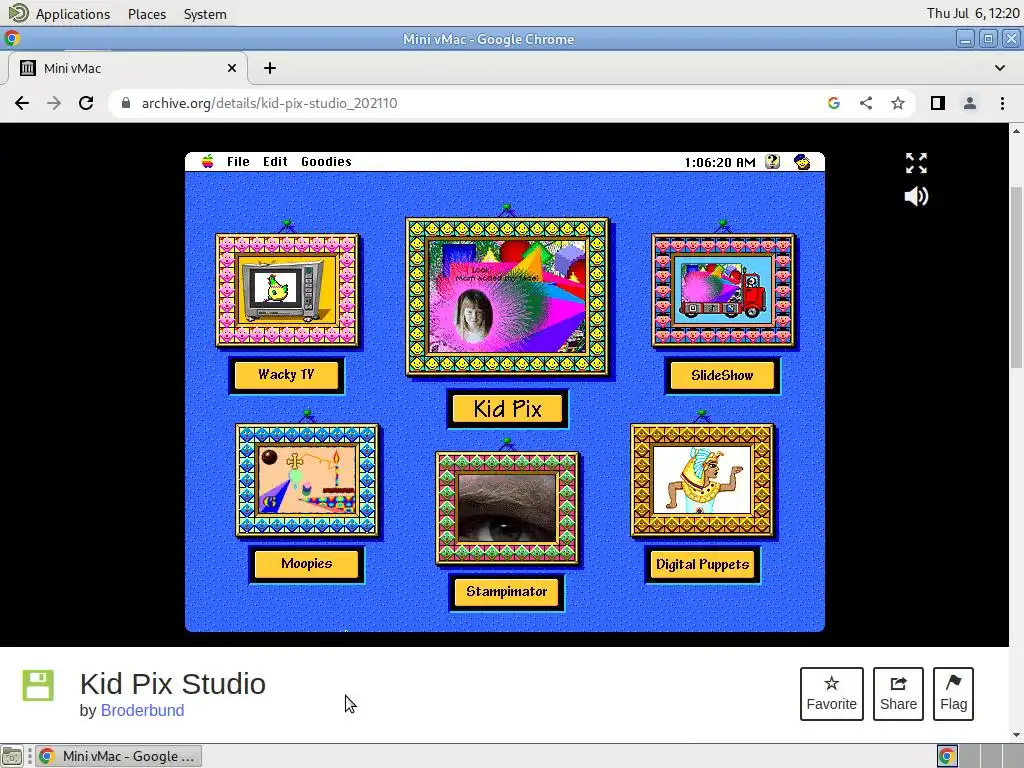The image size is (1024, 768).
Task: Click the Mini vMac taskbar window button
Action: [118, 756]
